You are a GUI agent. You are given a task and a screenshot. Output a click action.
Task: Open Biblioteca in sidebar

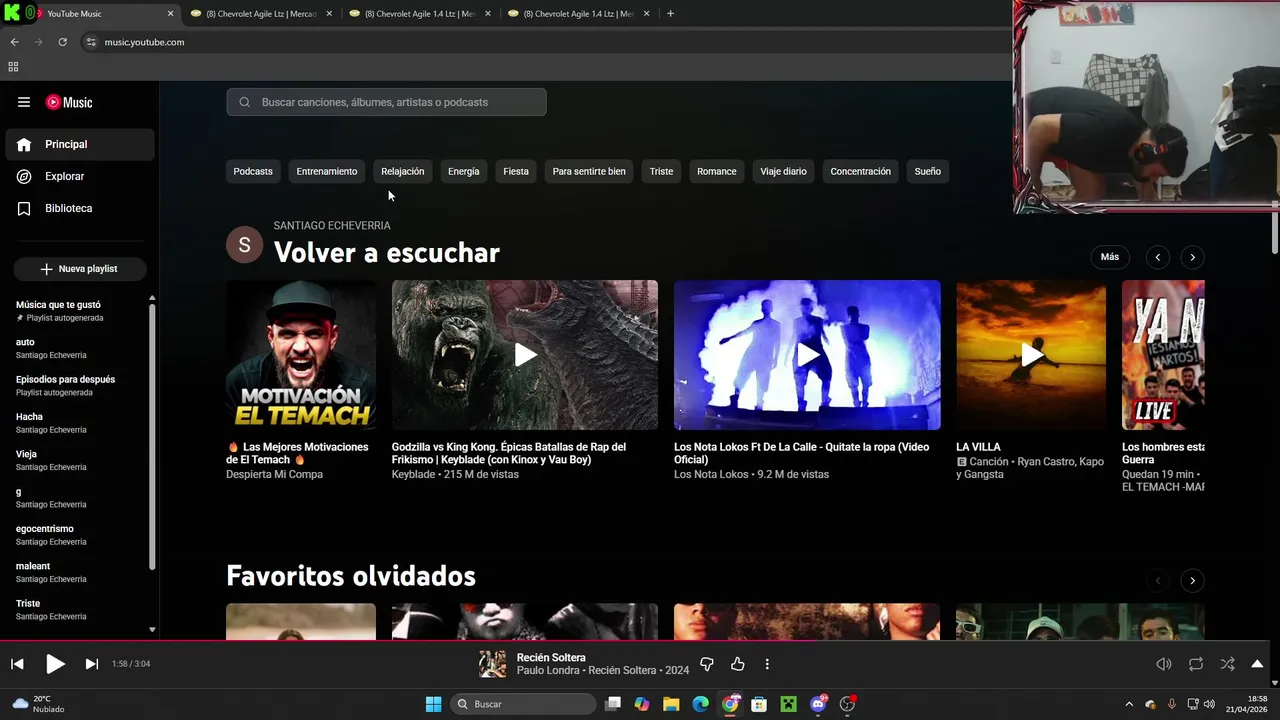coord(80,208)
